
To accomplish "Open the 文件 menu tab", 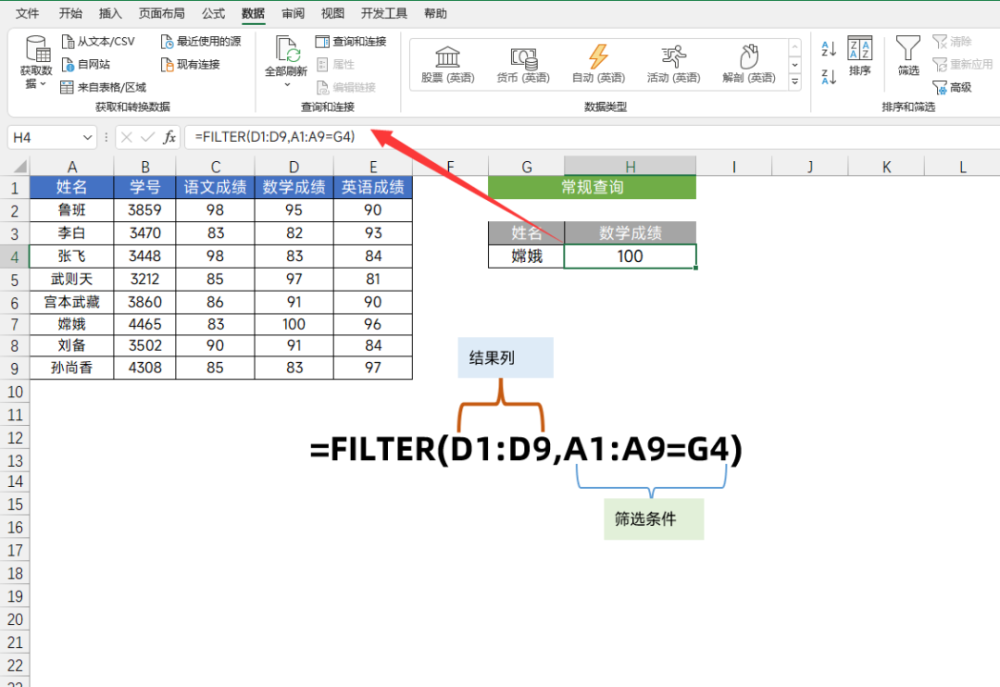I will [x=27, y=13].
